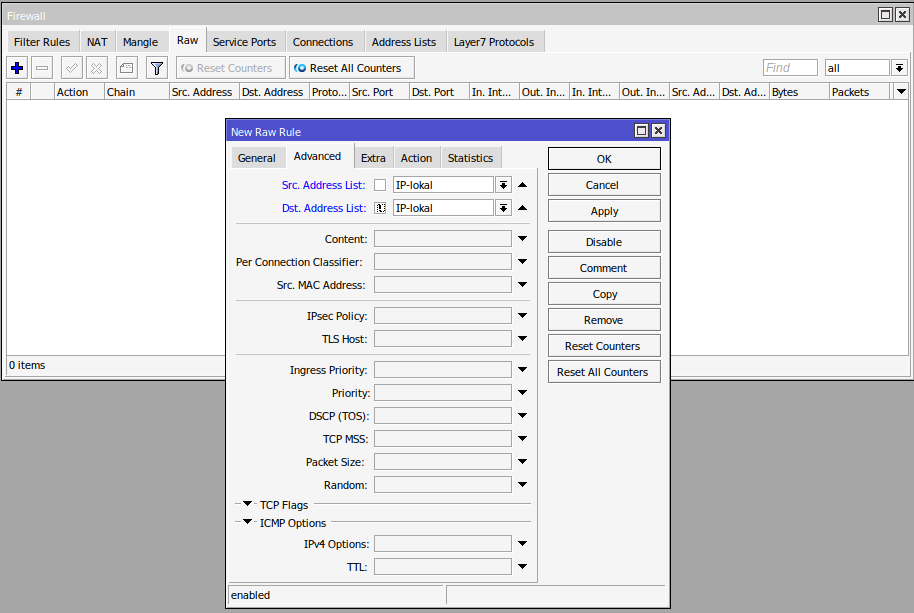The height and width of the screenshot is (613, 914).
Task: Click the Disable button
Action: (604, 242)
